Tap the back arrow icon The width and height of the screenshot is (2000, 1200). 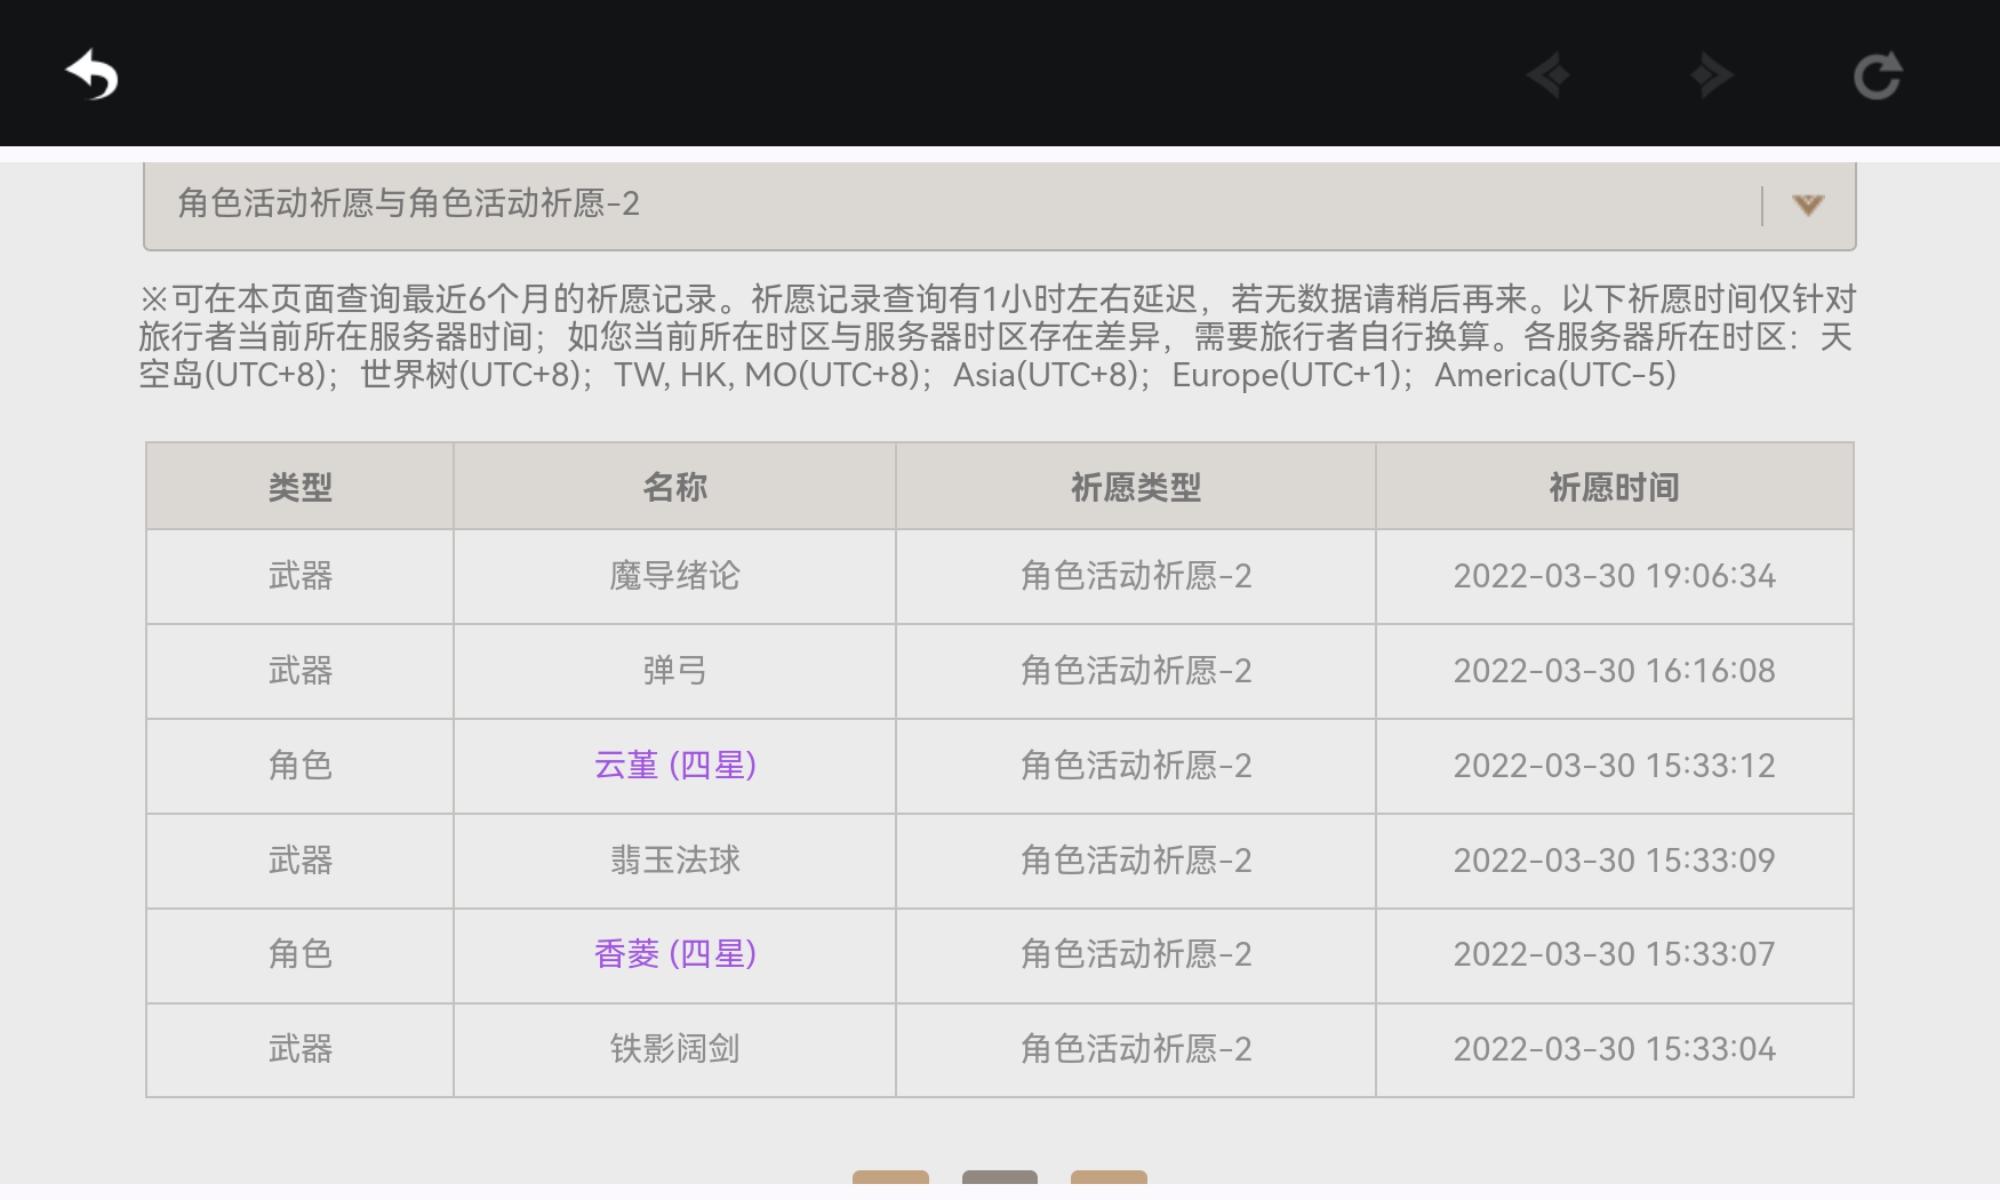pyautogui.click(x=92, y=75)
